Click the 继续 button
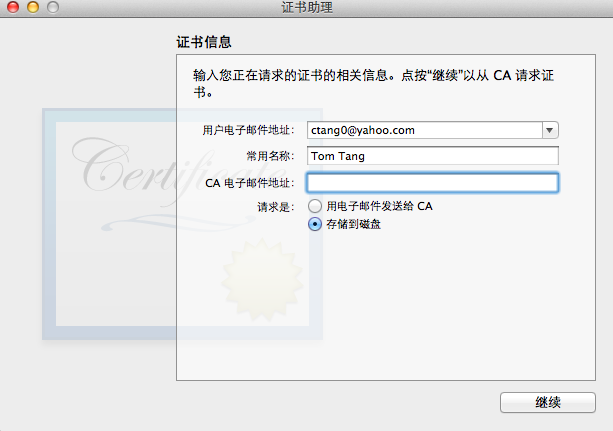This screenshot has height=431, width=613. [x=548, y=402]
